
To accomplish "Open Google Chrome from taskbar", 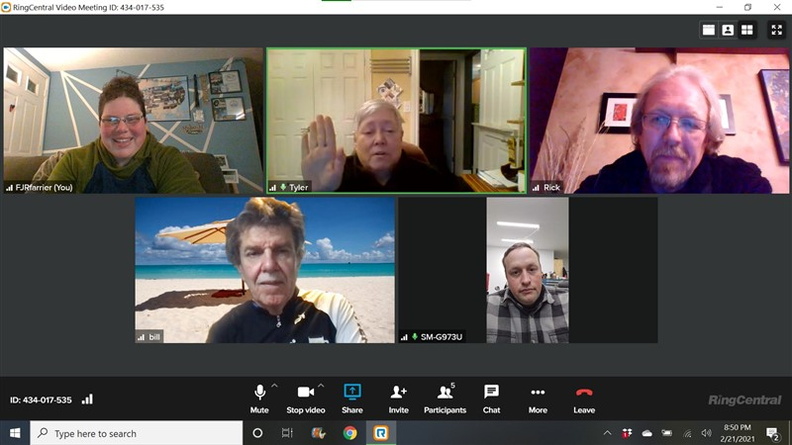I will 350,433.
